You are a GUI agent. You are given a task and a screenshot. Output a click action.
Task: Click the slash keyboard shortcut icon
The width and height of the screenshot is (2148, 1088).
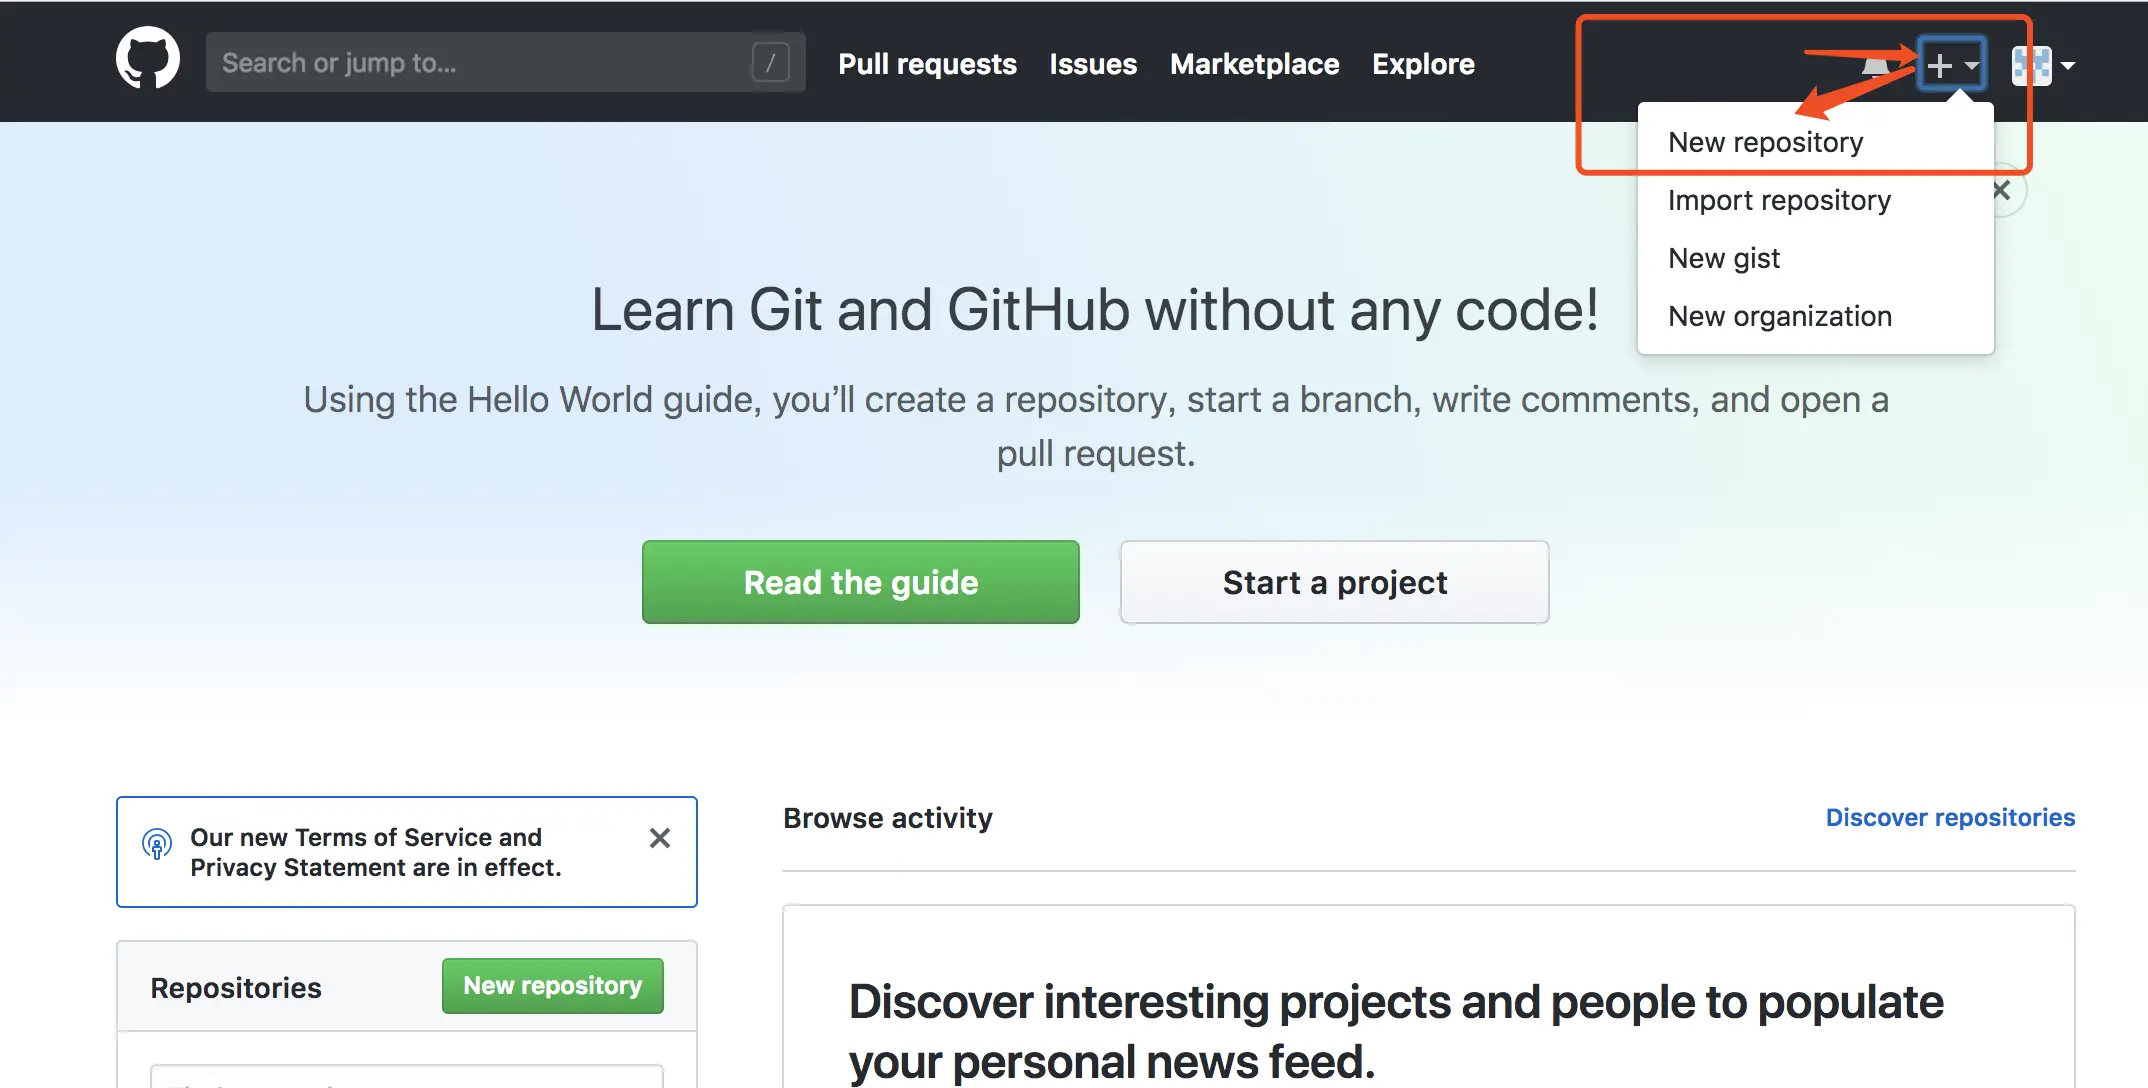point(770,63)
